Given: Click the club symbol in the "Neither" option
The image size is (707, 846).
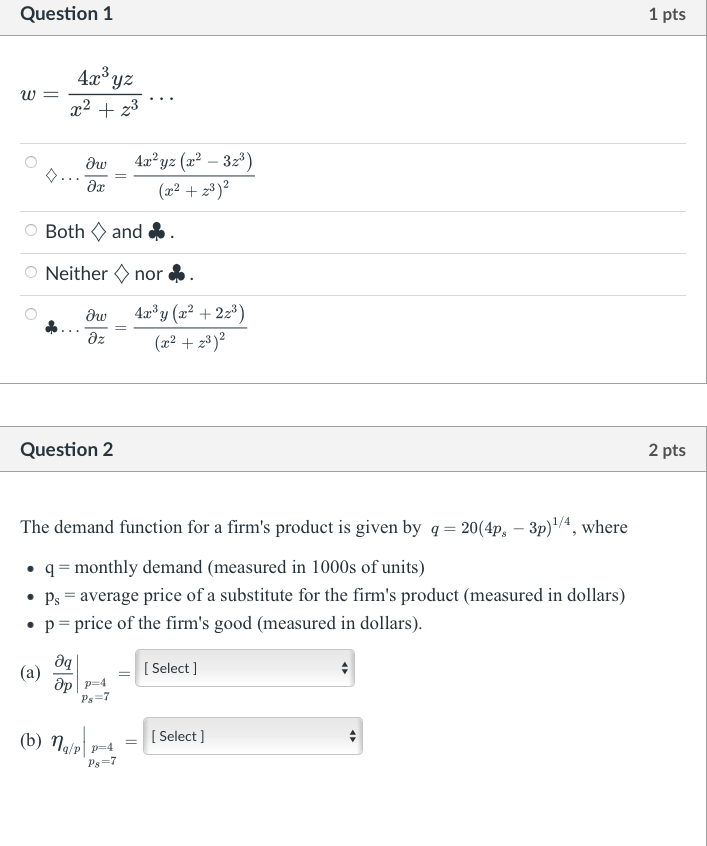Looking at the screenshot, I should coord(176,274).
